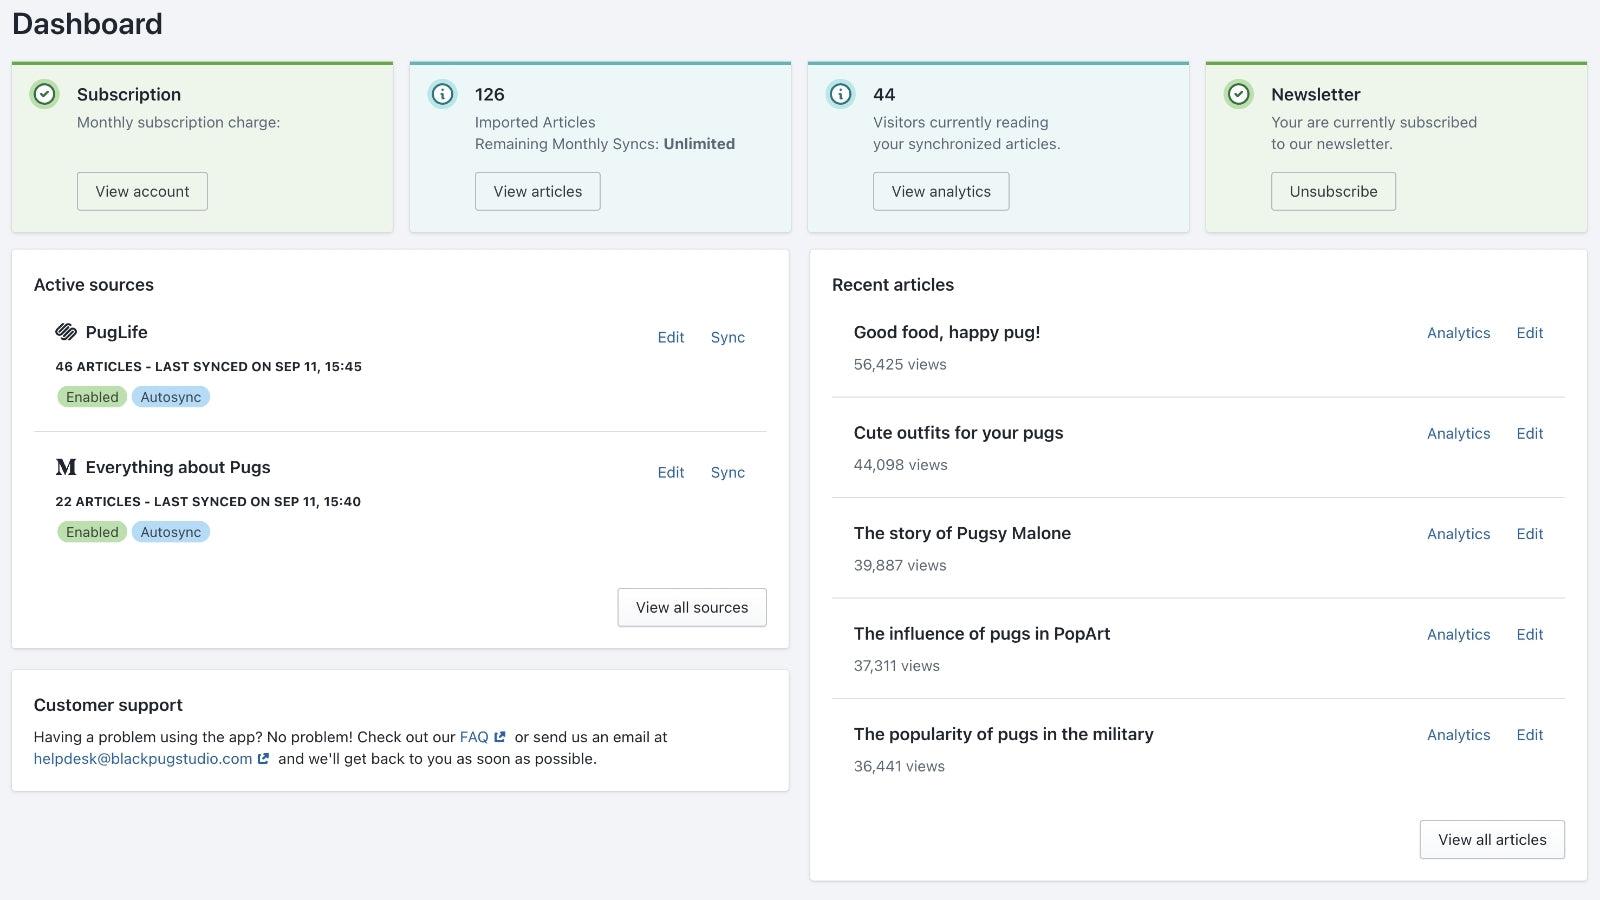The width and height of the screenshot is (1600, 900).
Task: Open the View account button
Action: tap(142, 191)
